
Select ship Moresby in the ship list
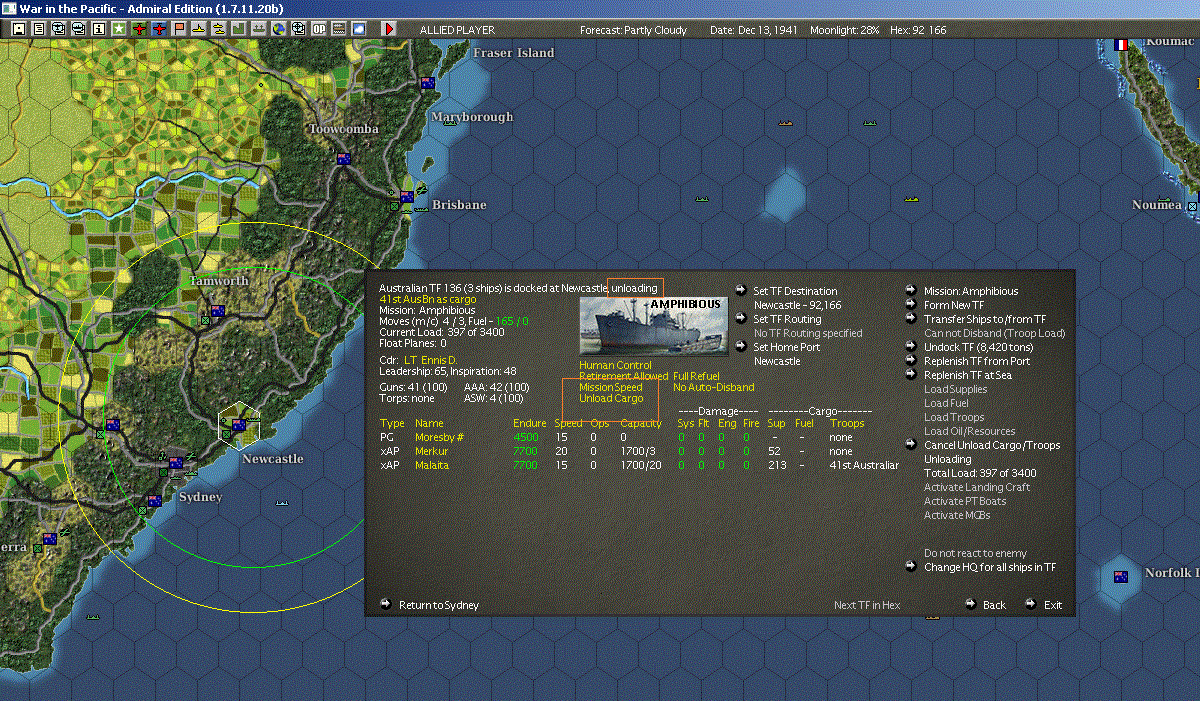coord(439,438)
